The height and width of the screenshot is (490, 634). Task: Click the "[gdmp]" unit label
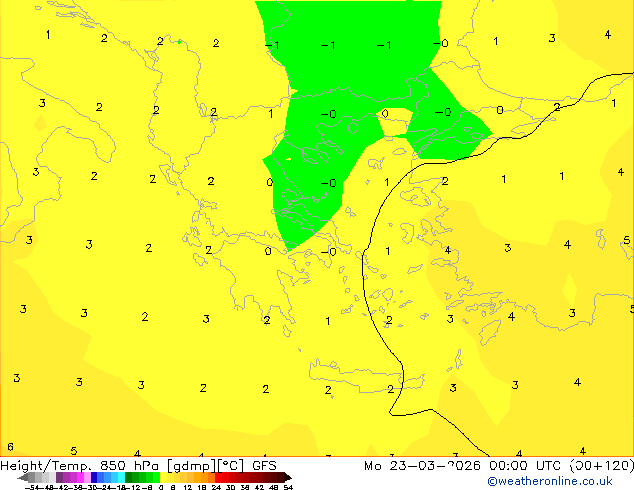[191, 466]
